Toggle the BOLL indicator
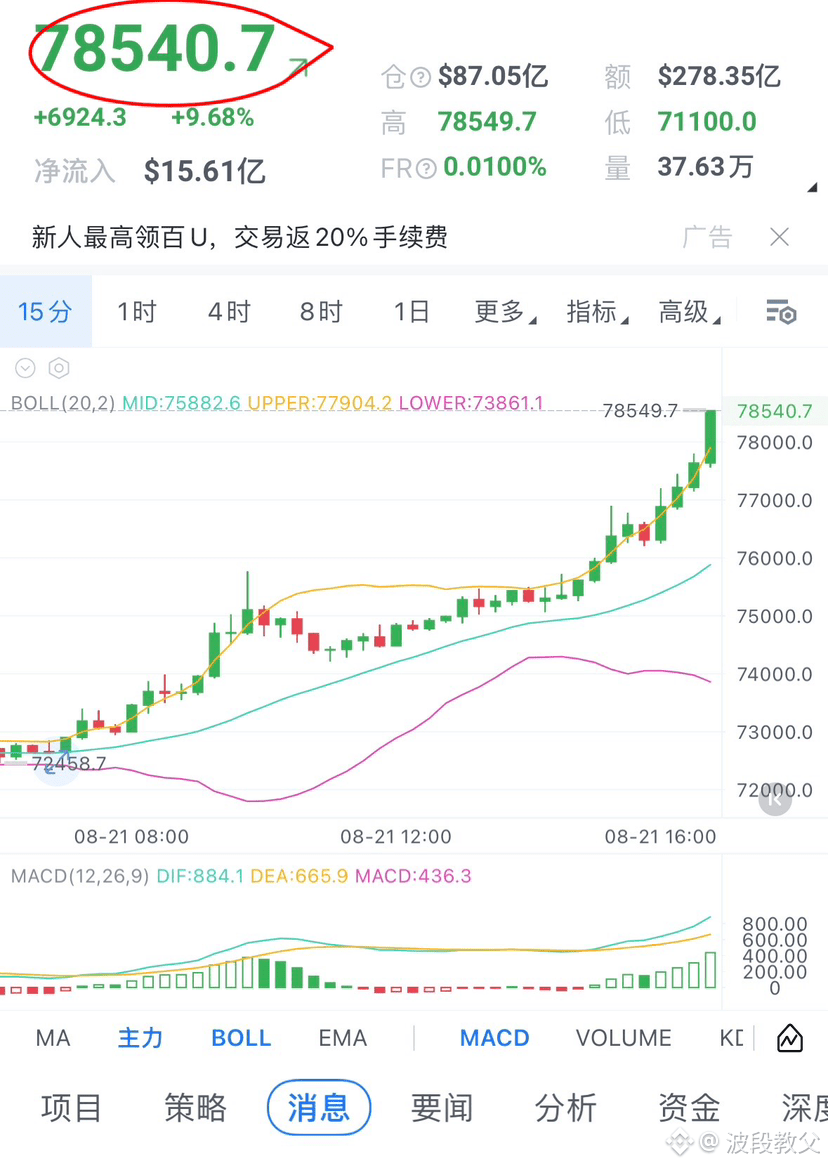Viewport: 828px width, 1168px height. (x=241, y=1038)
